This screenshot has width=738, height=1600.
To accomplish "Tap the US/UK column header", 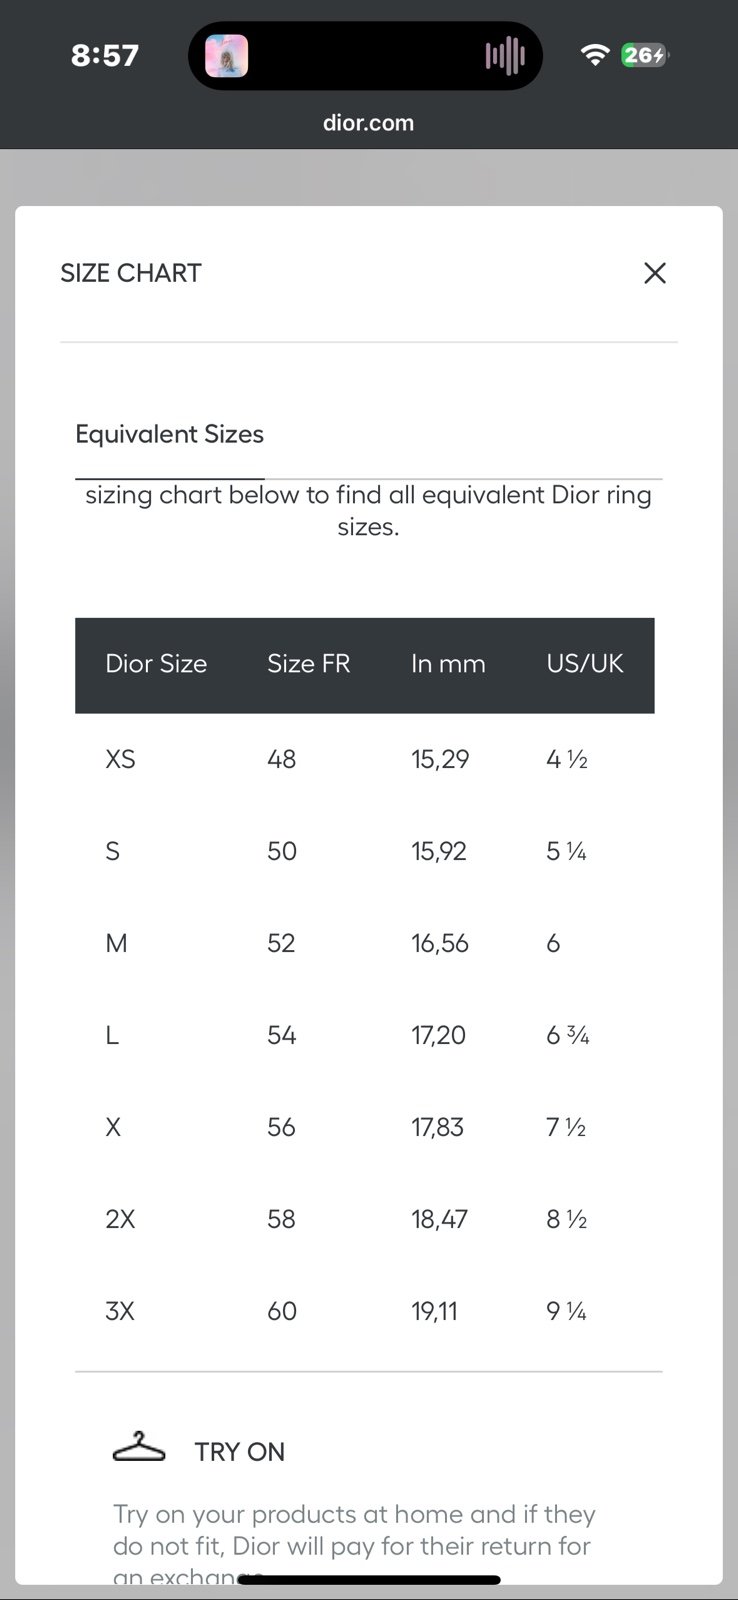I will pos(585,664).
